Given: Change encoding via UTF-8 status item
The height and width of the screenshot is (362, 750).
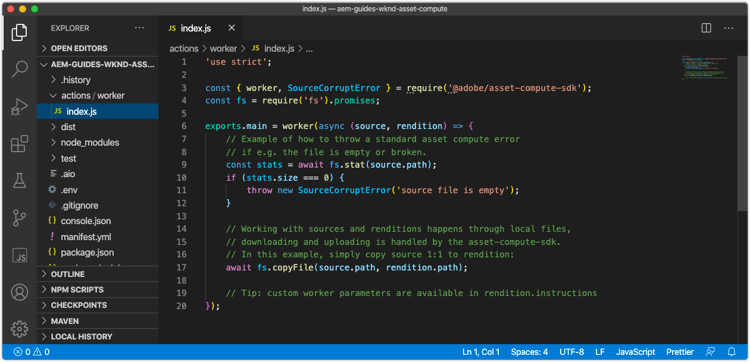Looking at the screenshot, I should [x=572, y=352].
